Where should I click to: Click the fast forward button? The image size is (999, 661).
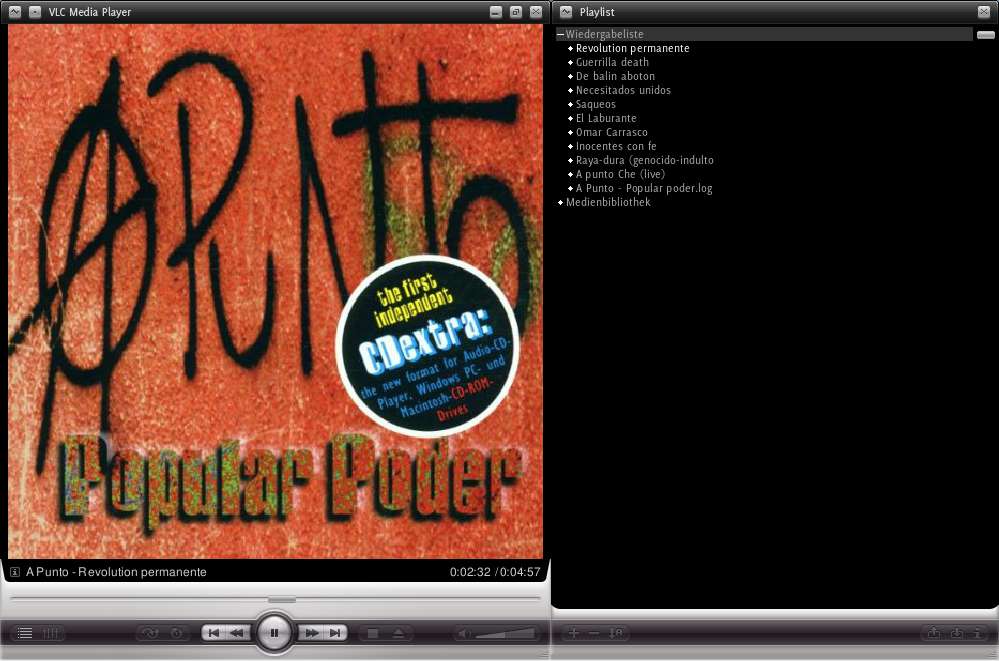pos(311,633)
